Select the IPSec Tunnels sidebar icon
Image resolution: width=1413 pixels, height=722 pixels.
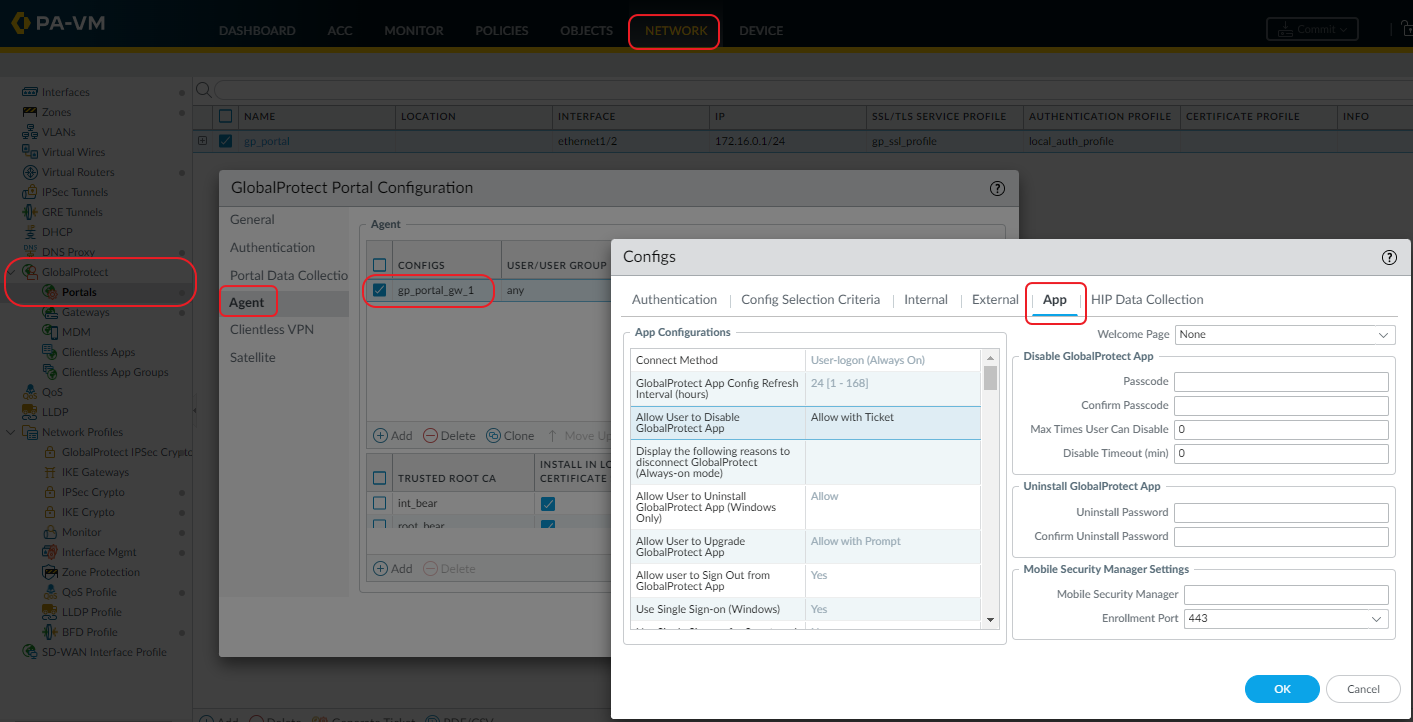[30, 192]
